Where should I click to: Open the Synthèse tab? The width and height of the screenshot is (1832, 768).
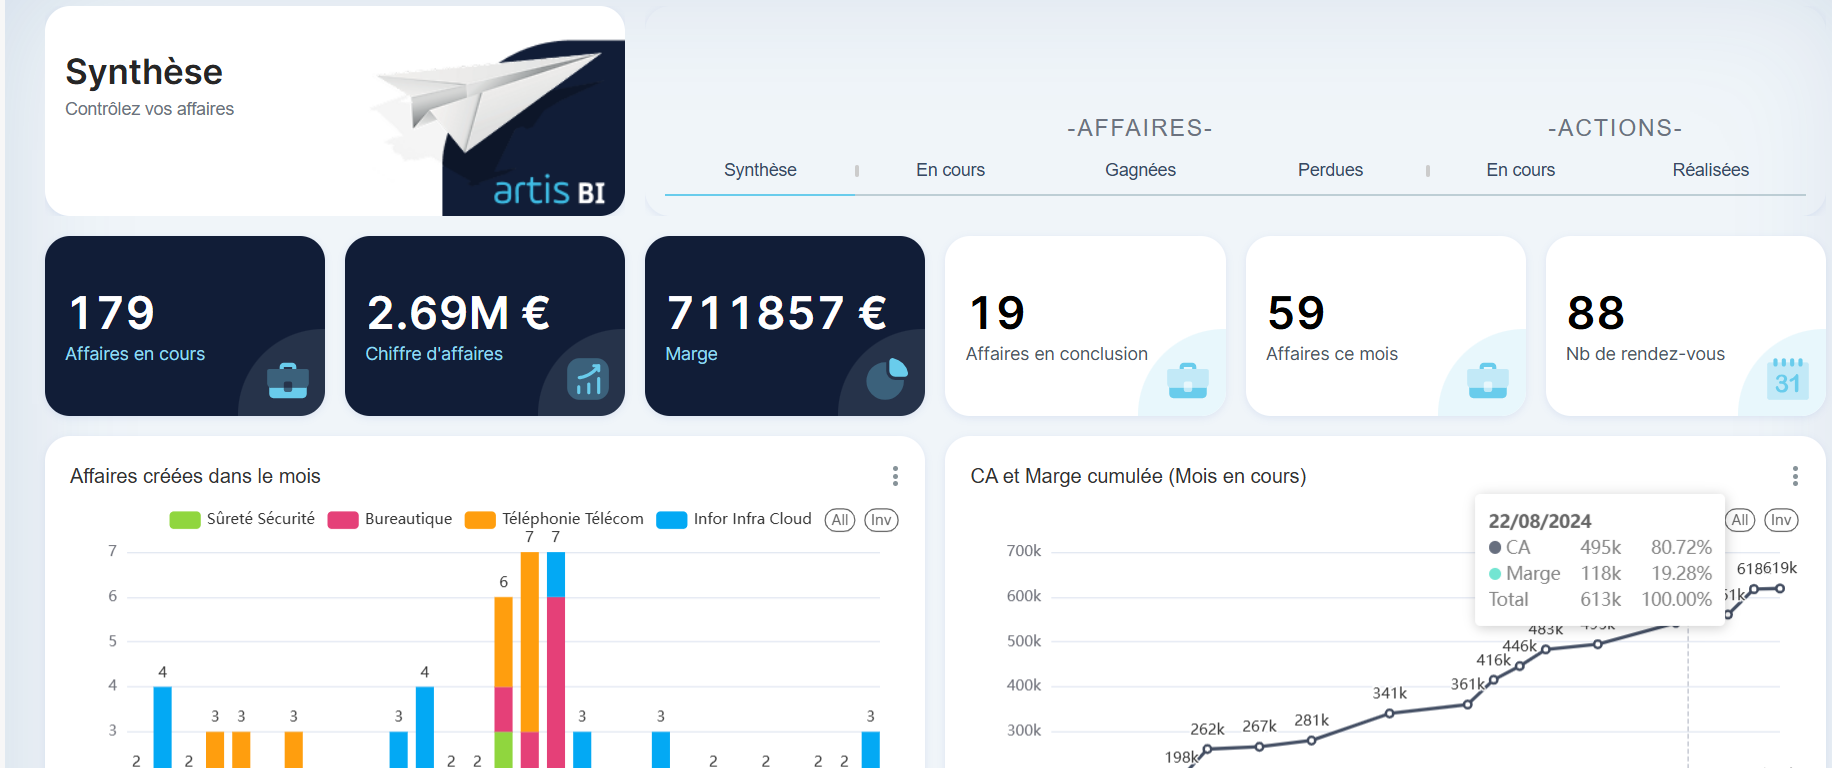pyautogui.click(x=760, y=170)
